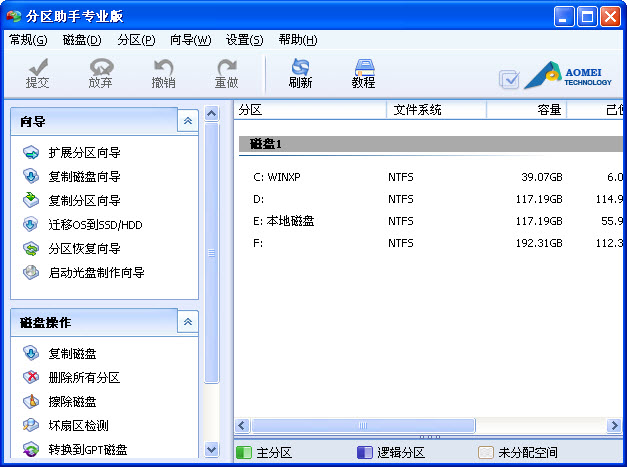Select 擦除磁盘 in disk operations

[x=72, y=402]
